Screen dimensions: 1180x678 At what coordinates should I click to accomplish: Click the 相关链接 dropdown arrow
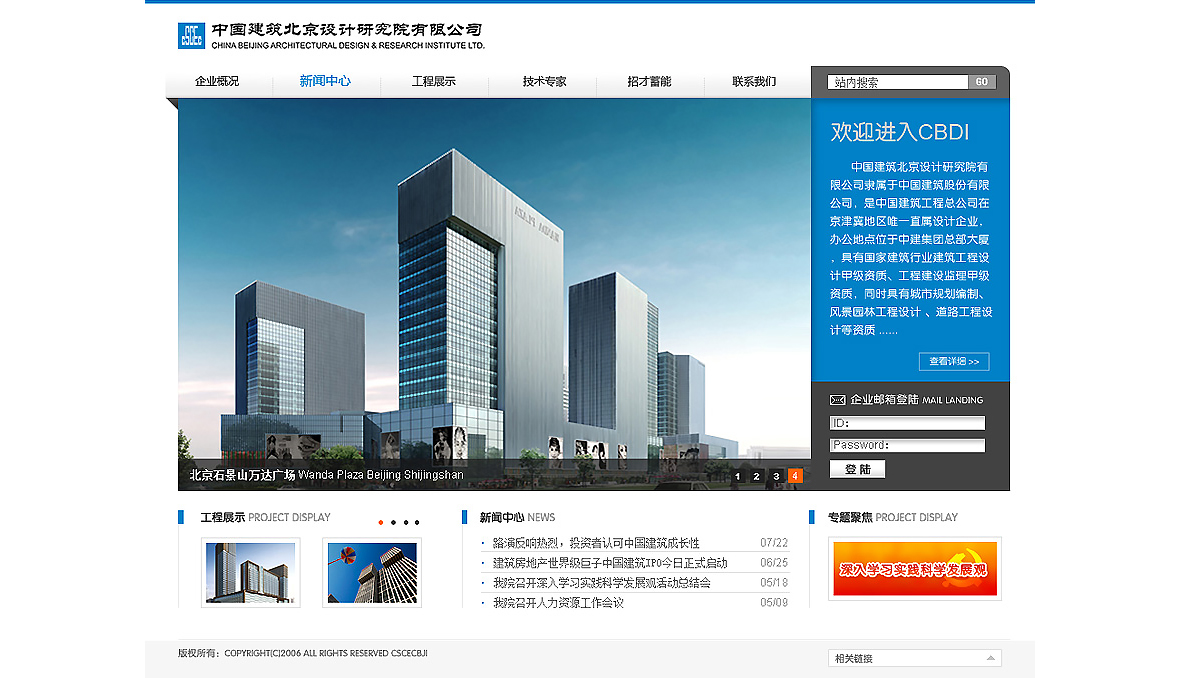990,658
